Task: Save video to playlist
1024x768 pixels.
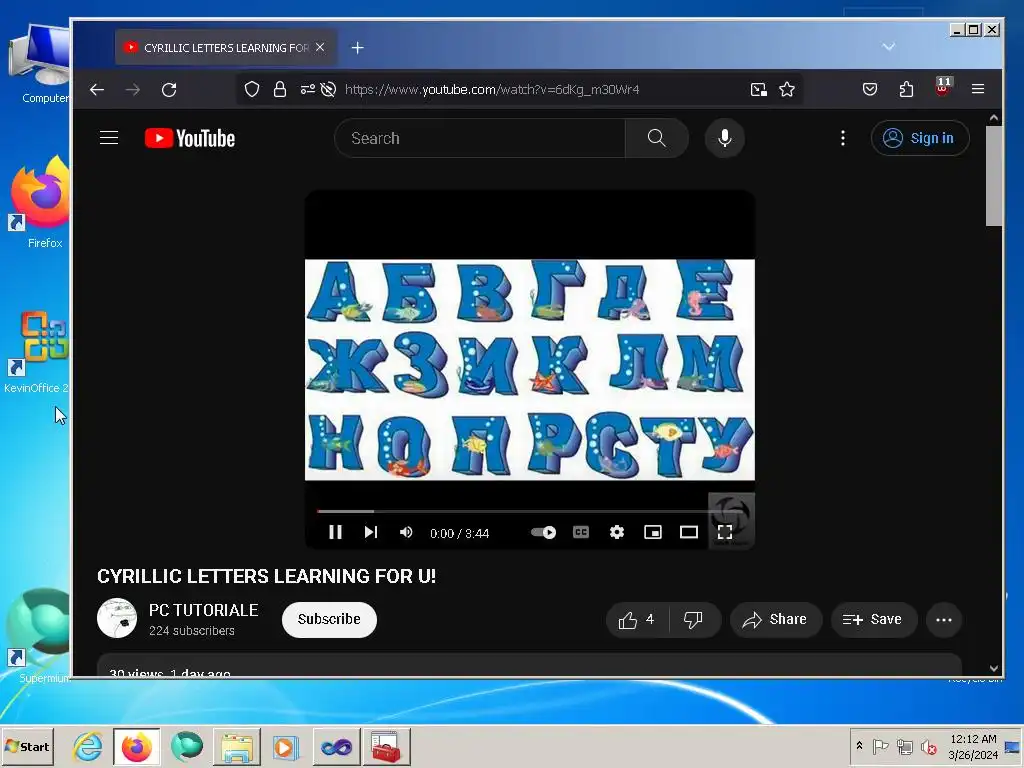Action: pyautogui.click(x=873, y=620)
